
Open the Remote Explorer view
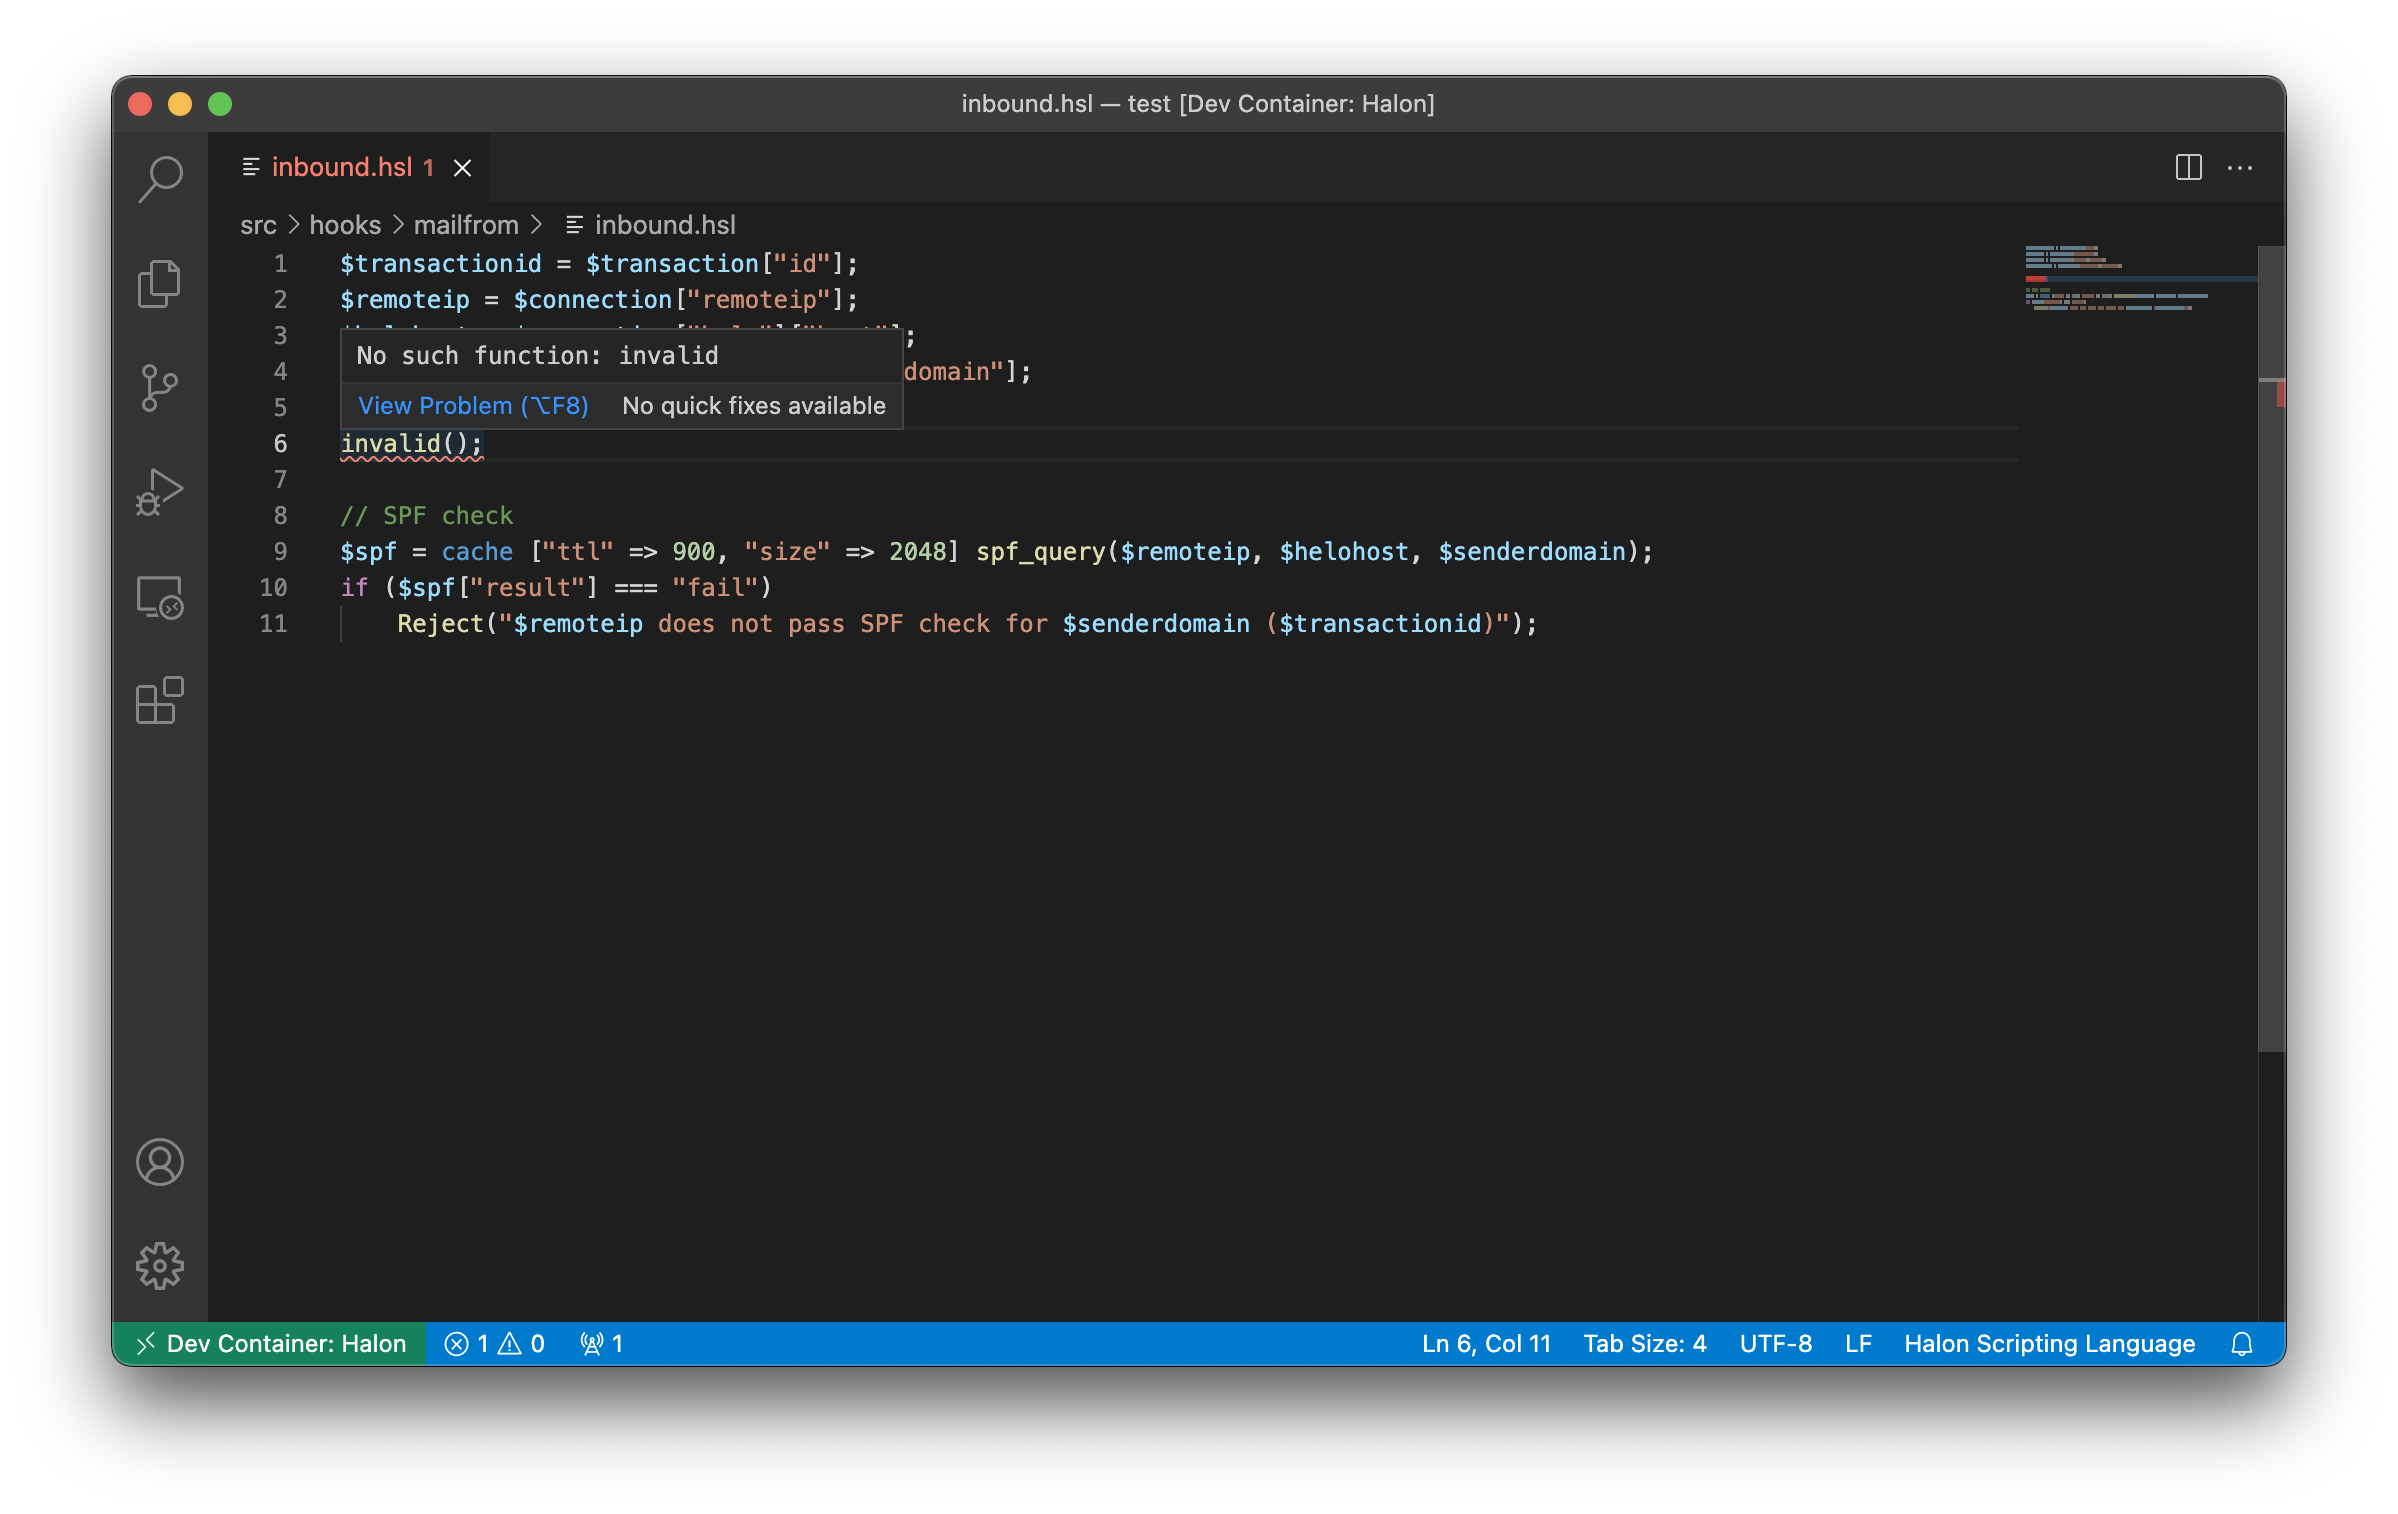(160, 597)
